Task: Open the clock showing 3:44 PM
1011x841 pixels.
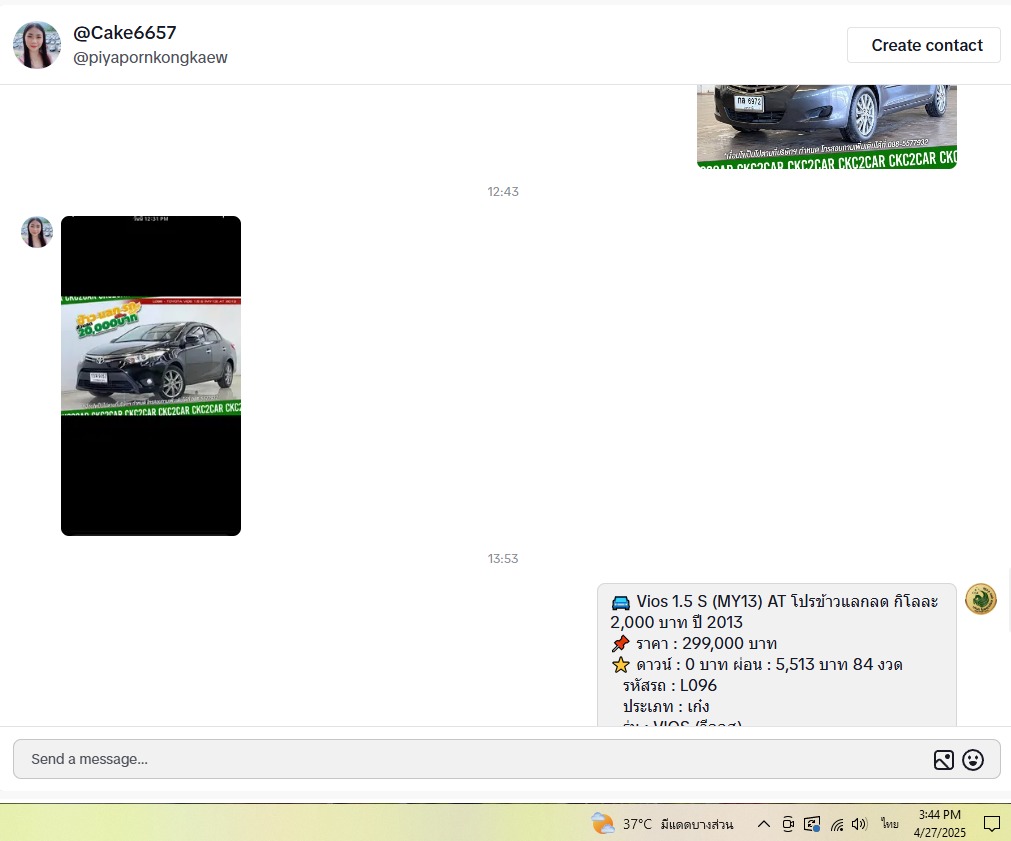Action: pyautogui.click(x=939, y=824)
